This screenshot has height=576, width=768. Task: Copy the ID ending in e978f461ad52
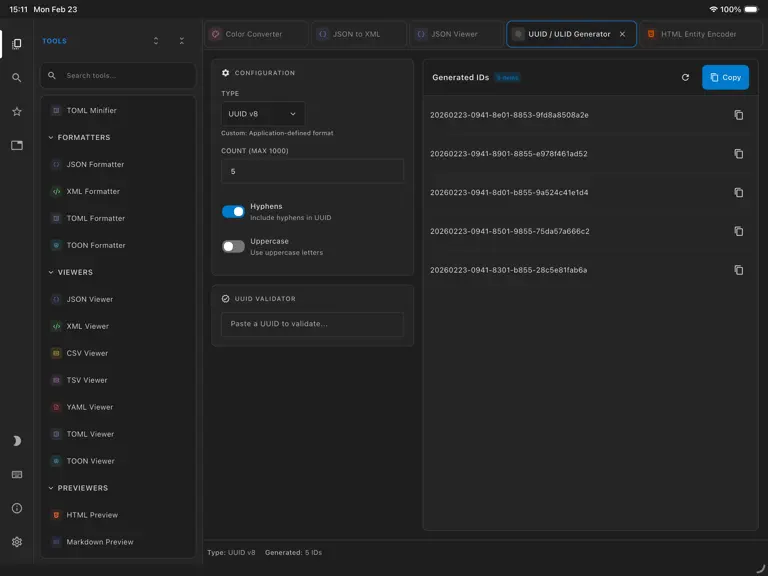point(739,154)
